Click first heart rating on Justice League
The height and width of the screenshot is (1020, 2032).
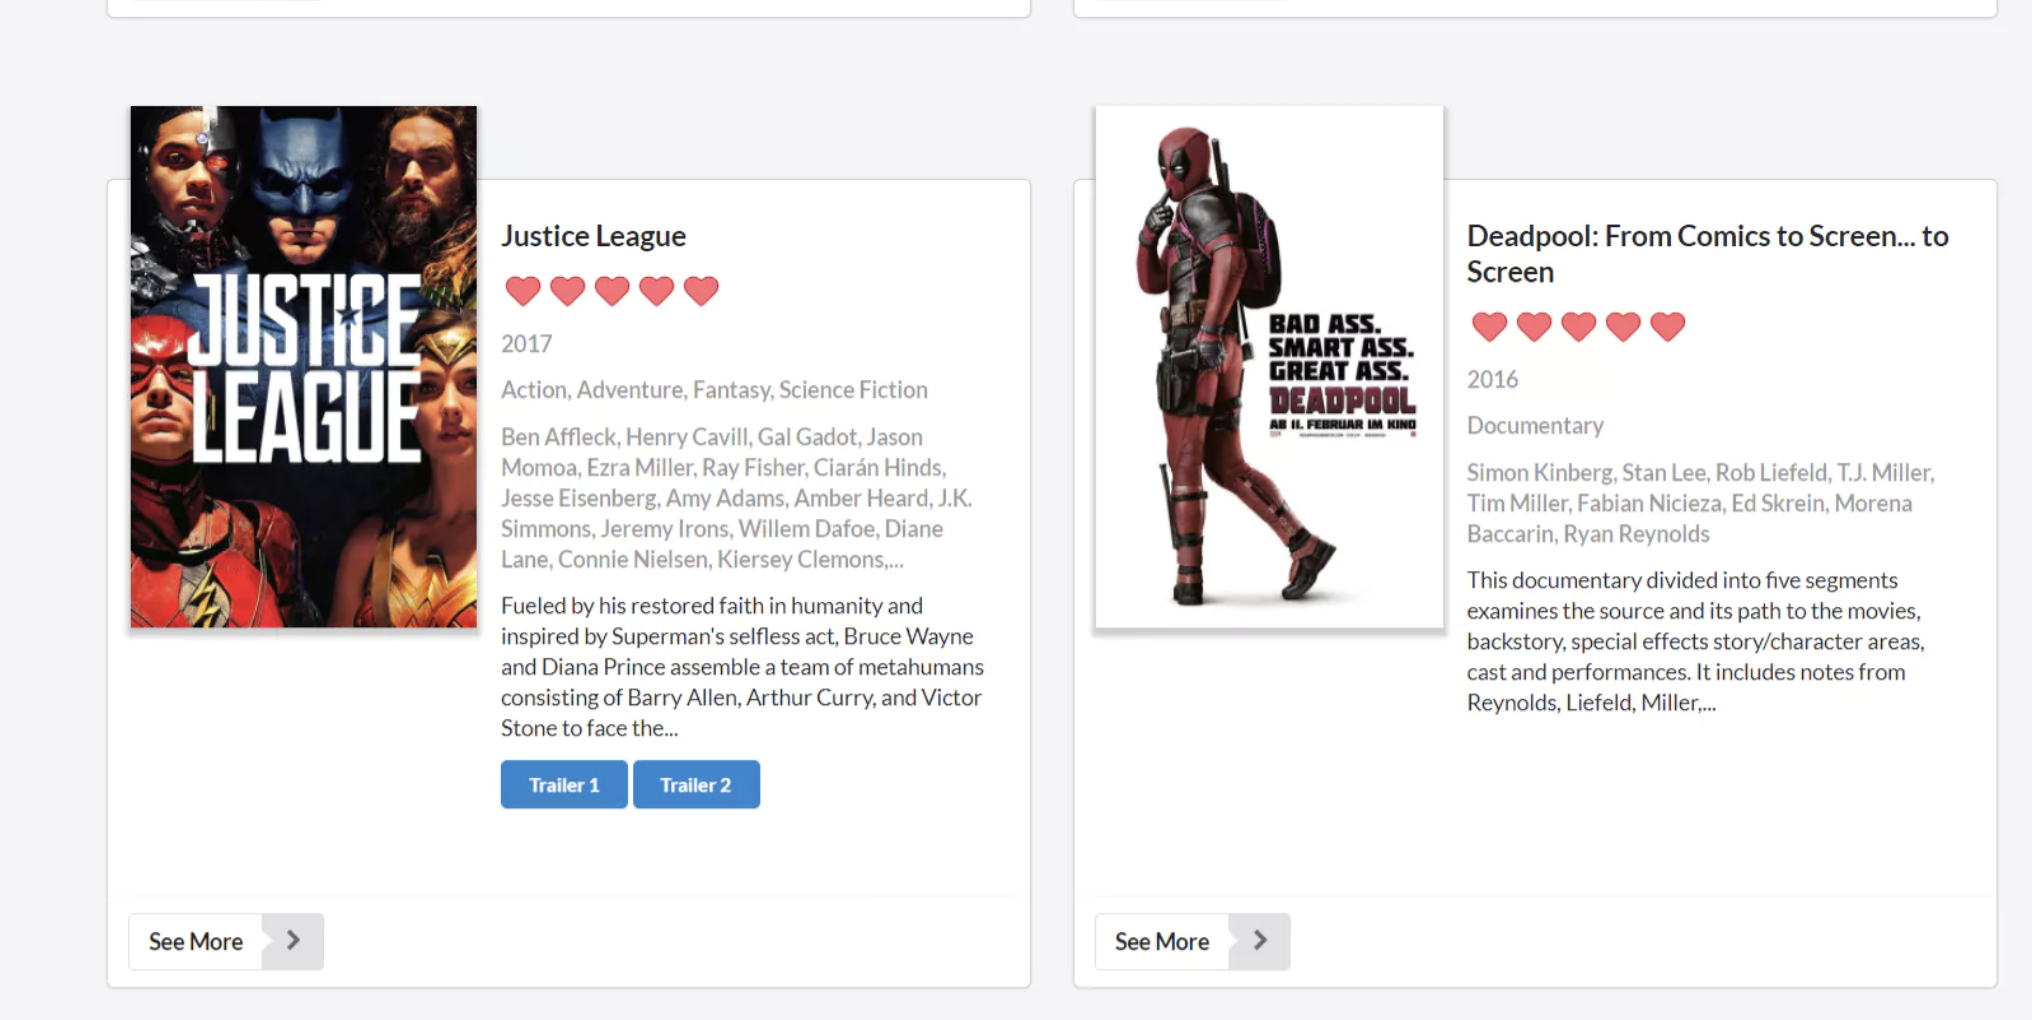(x=522, y=291)
